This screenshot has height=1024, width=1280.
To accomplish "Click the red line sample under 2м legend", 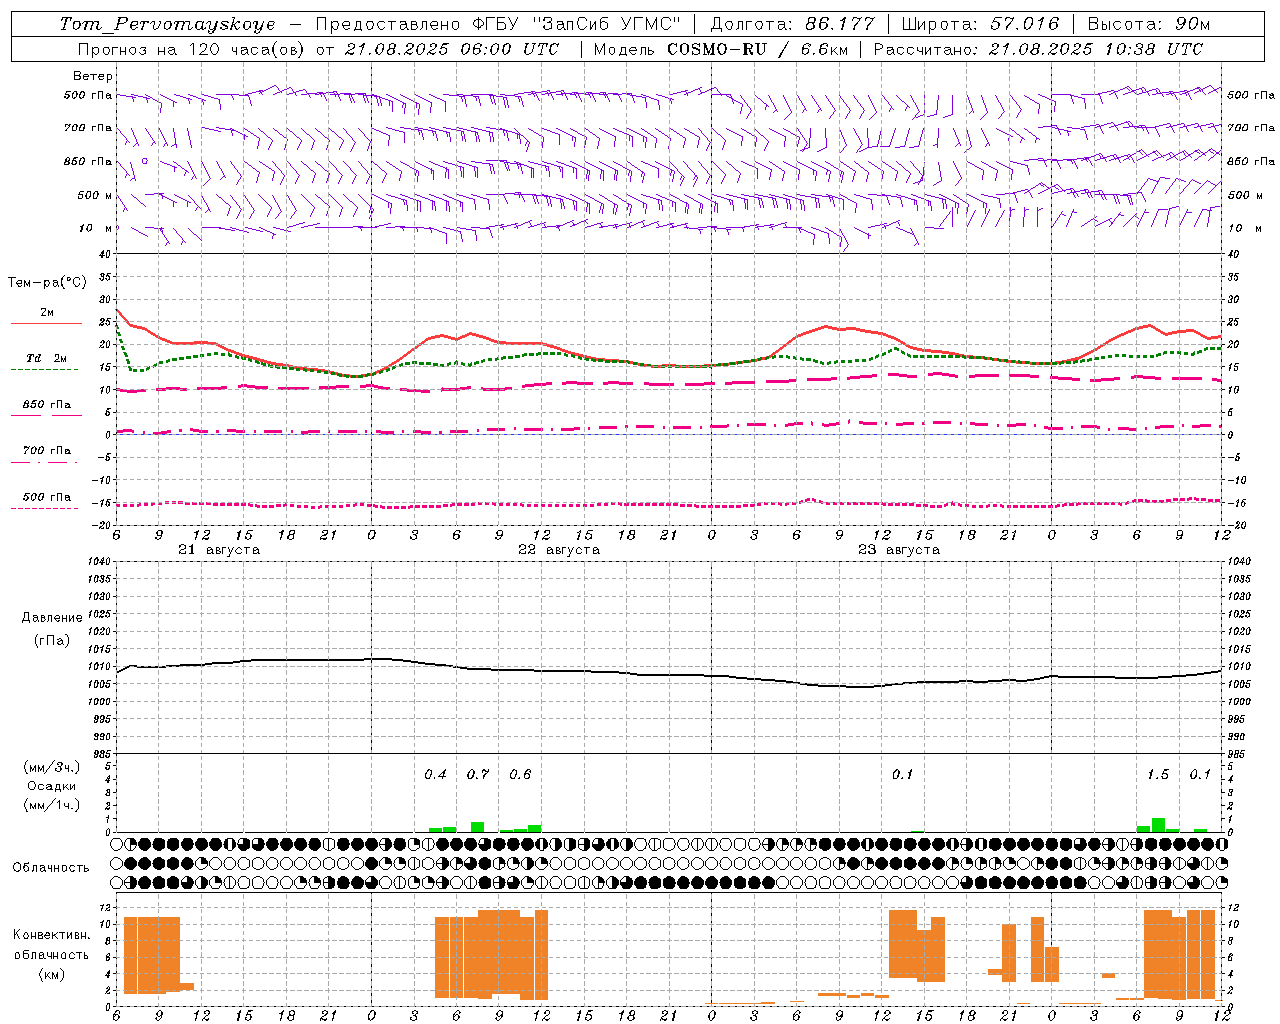I will coord(47,323).
